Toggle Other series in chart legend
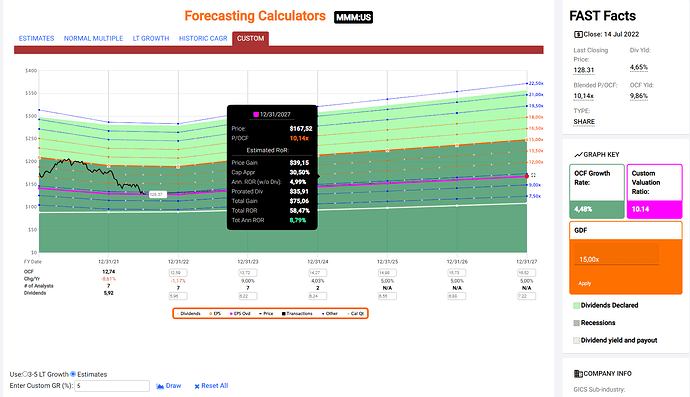This screenshot has width=690, height=397. [330, 313]
